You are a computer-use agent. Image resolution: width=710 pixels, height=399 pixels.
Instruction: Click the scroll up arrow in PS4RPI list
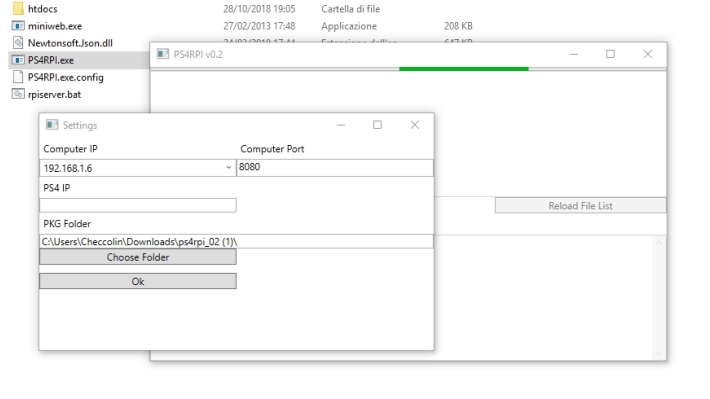[659, 243]
